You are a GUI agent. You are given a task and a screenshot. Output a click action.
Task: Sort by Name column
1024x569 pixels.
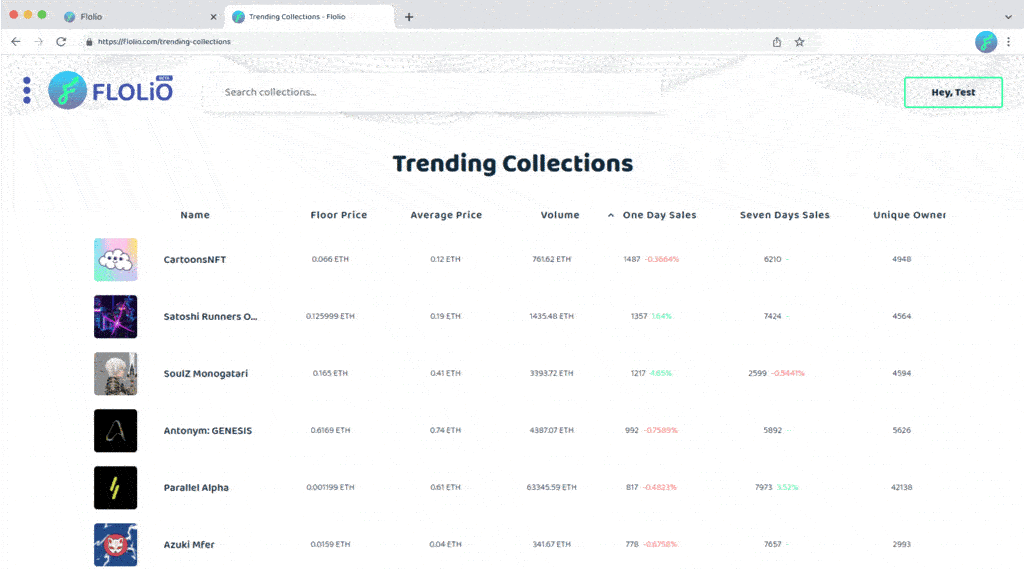[x=195, y=215]
